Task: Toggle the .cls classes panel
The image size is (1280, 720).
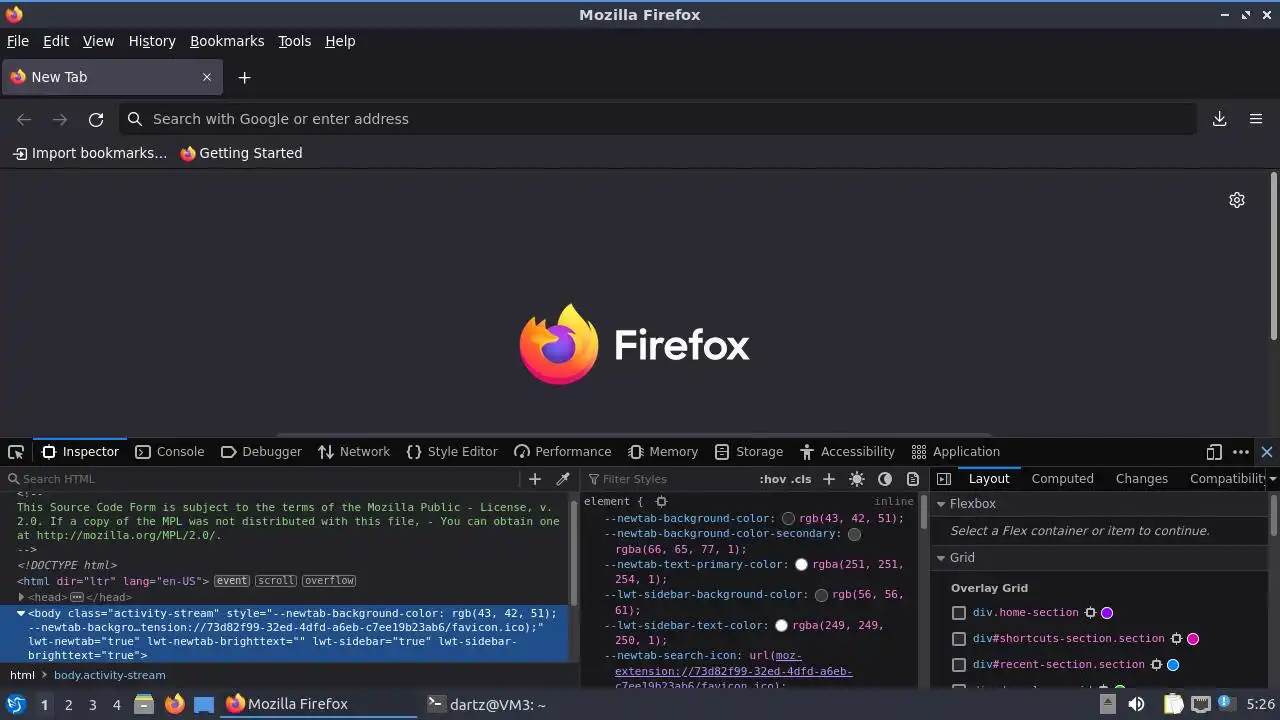Action: click(x=801, y=479)
